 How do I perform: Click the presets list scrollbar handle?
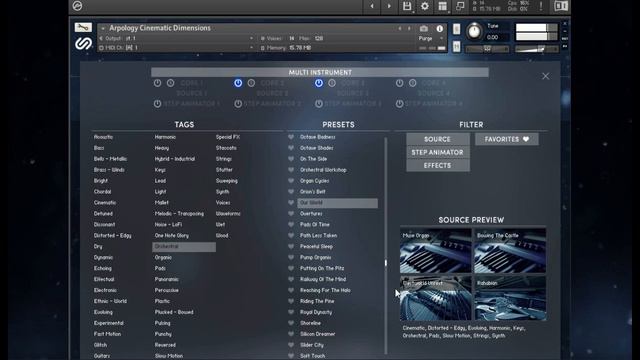[386, 263]
